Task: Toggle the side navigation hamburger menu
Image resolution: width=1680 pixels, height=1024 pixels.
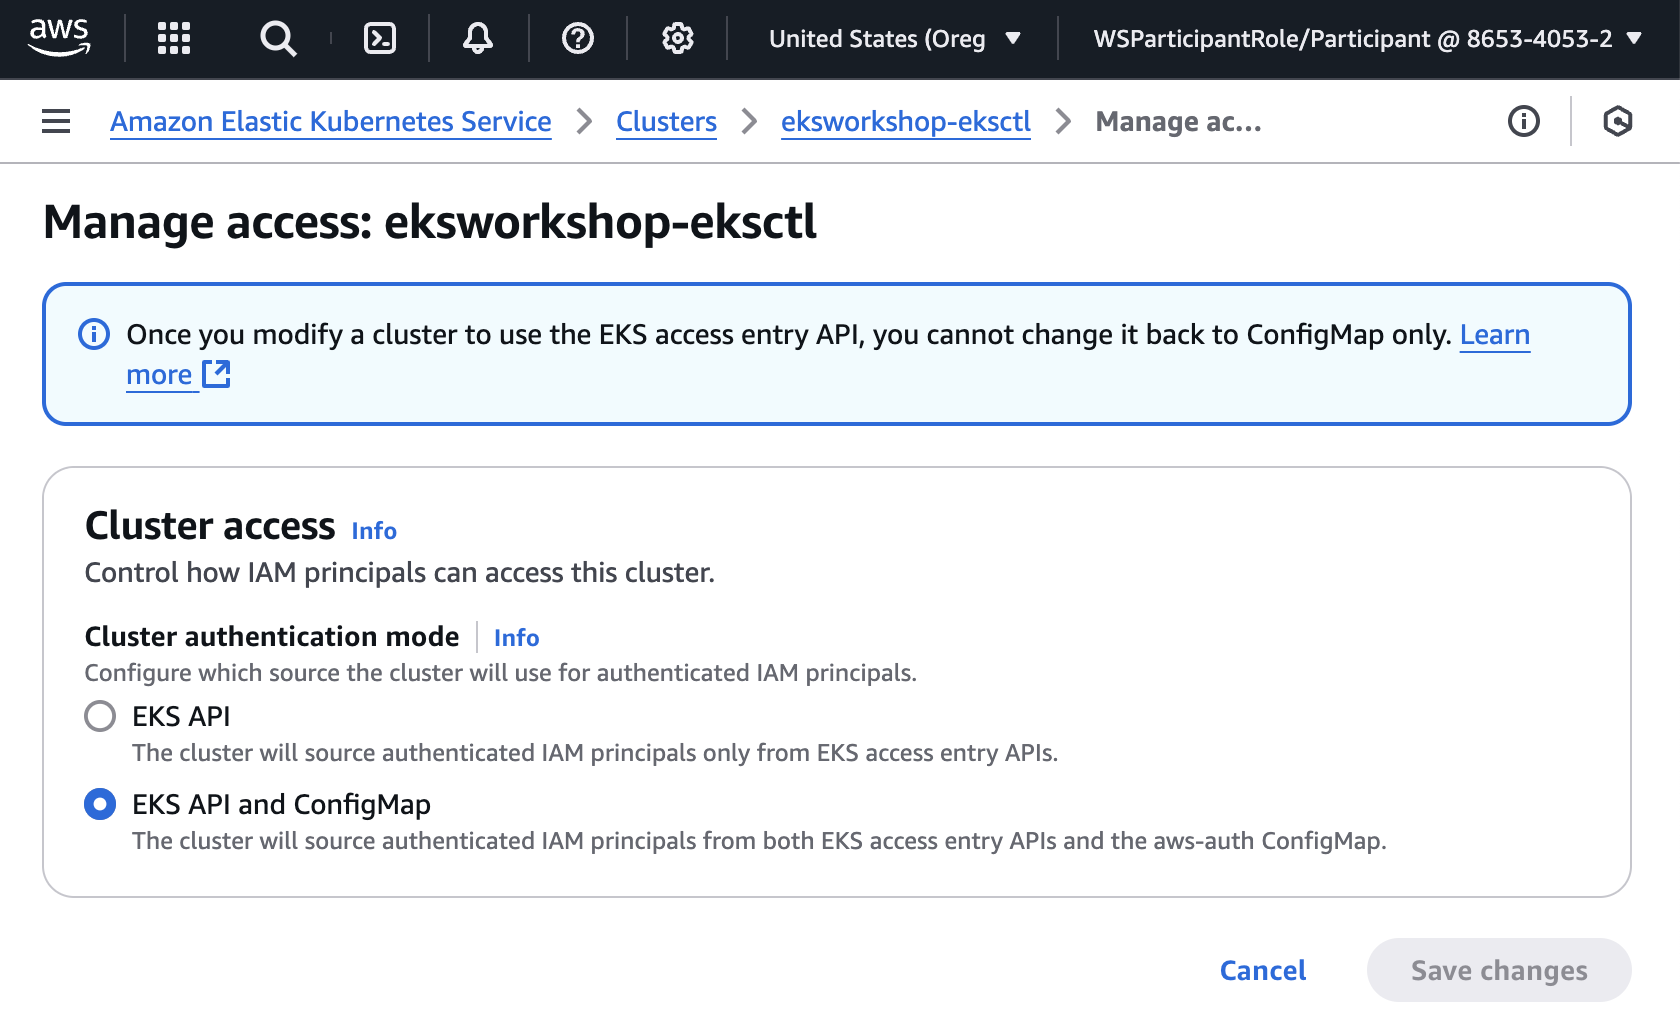Action: coord(56,121)
